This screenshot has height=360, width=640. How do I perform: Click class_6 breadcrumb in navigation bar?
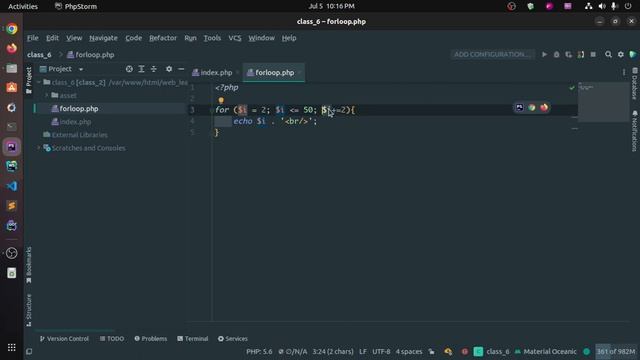(x=40, y=55)
